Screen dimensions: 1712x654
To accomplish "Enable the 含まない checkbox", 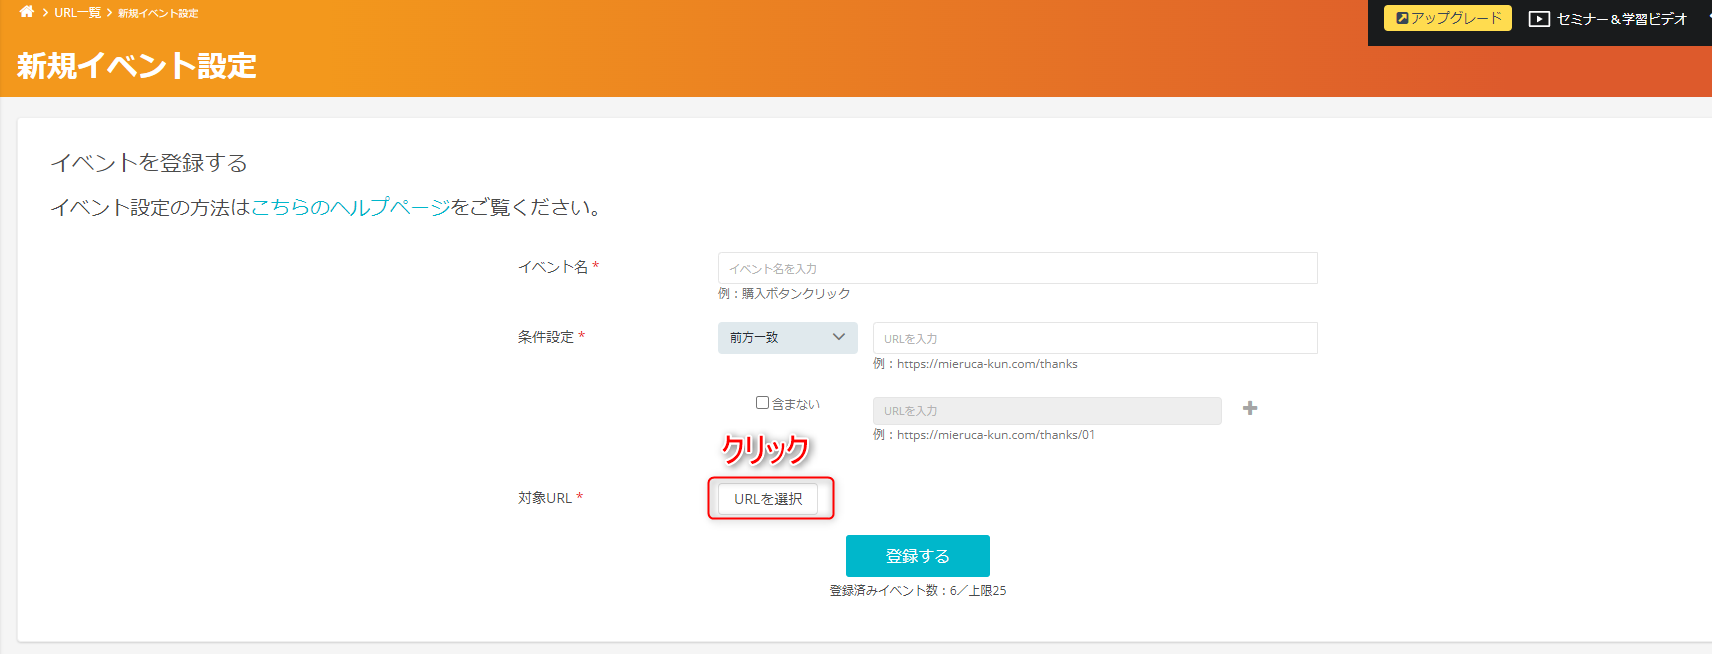I will (x=762, y=403).
